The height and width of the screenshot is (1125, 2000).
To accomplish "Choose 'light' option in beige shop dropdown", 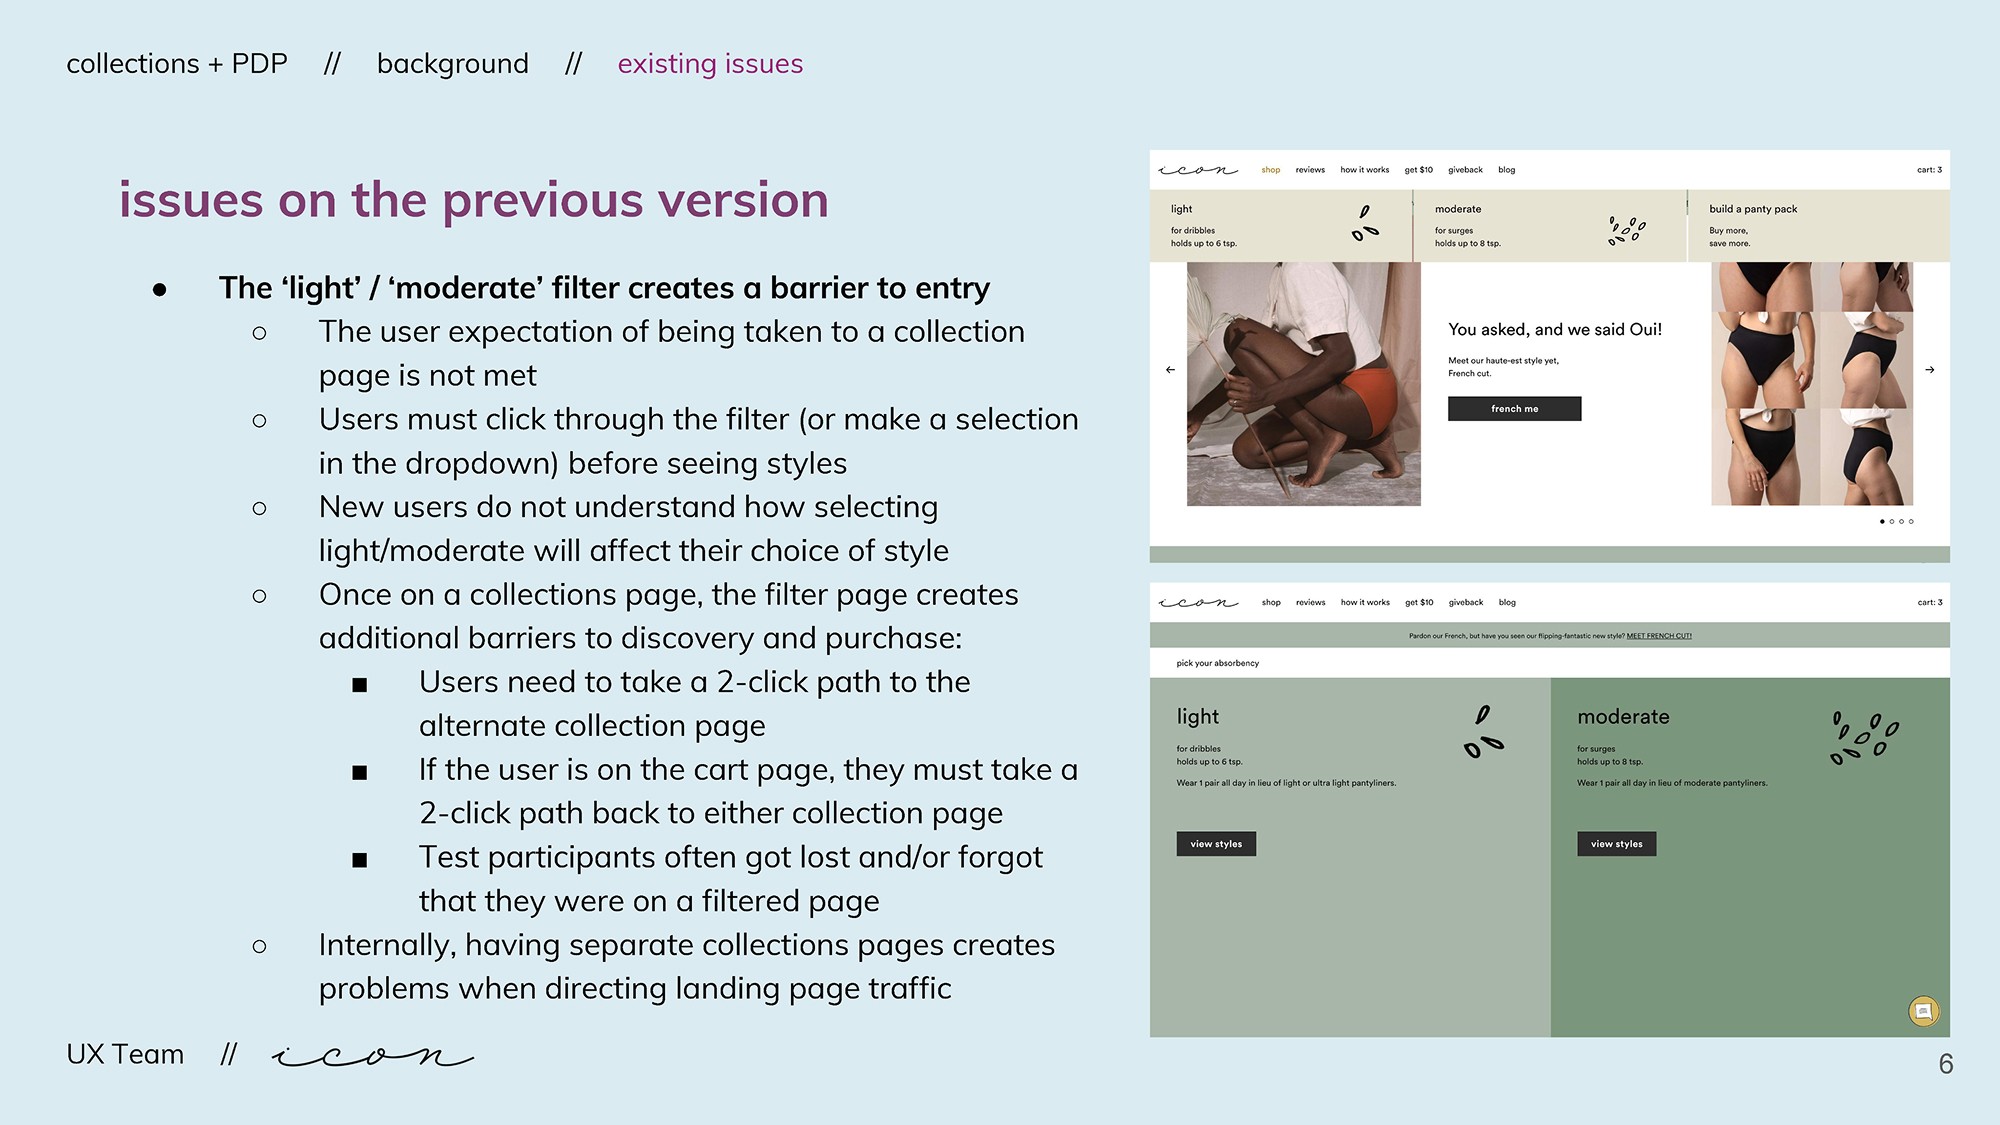I will 1182,209.
